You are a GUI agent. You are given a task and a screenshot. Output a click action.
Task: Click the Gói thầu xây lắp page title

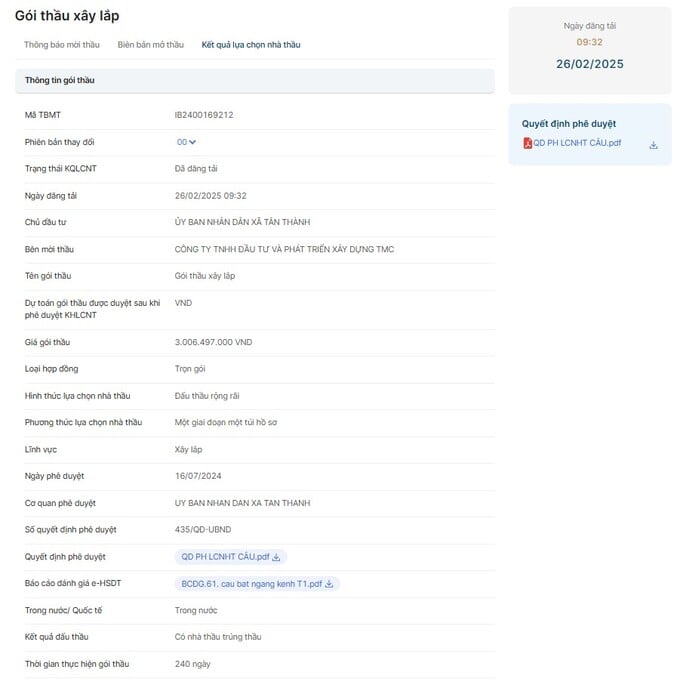pyautogui.click(x=67, y=16)
